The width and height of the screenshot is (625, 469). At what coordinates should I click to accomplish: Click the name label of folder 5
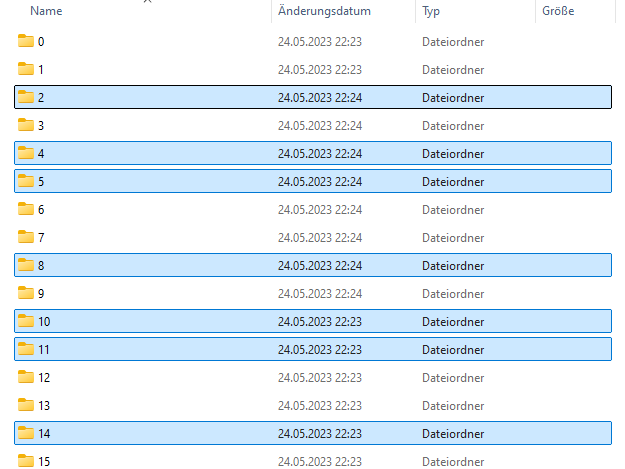point(41,182)
